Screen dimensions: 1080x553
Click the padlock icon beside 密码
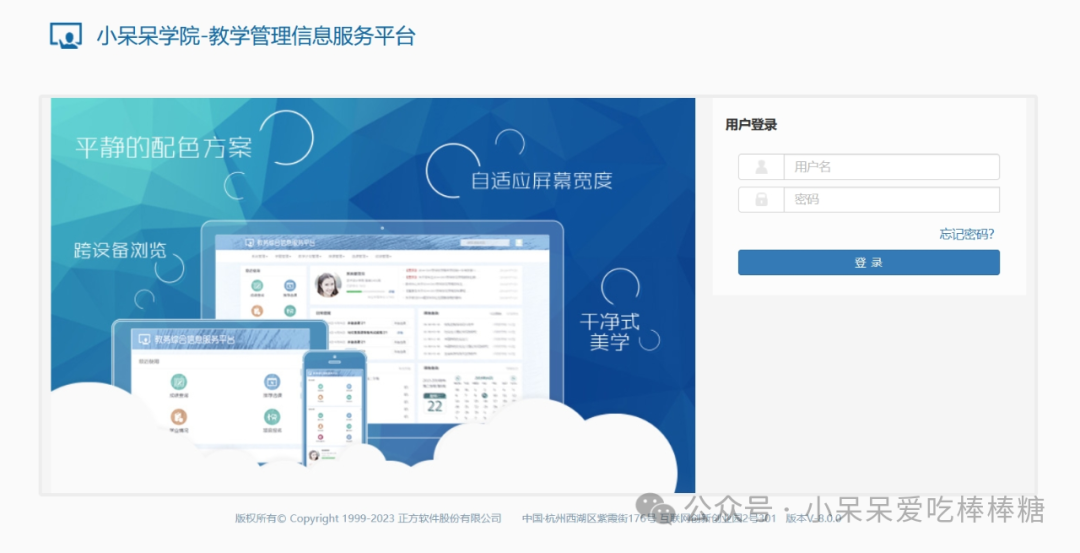(761, 200)
